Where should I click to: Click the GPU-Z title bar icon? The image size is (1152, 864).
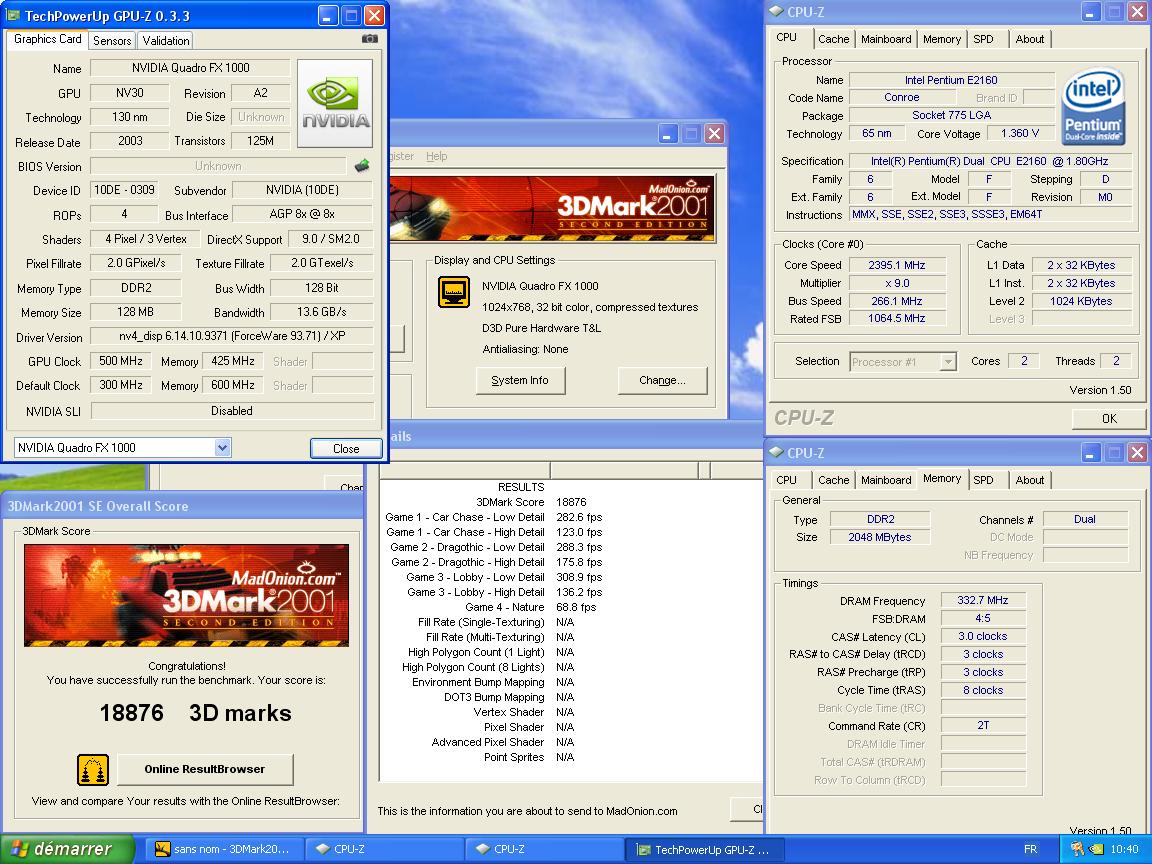point(13,15)
